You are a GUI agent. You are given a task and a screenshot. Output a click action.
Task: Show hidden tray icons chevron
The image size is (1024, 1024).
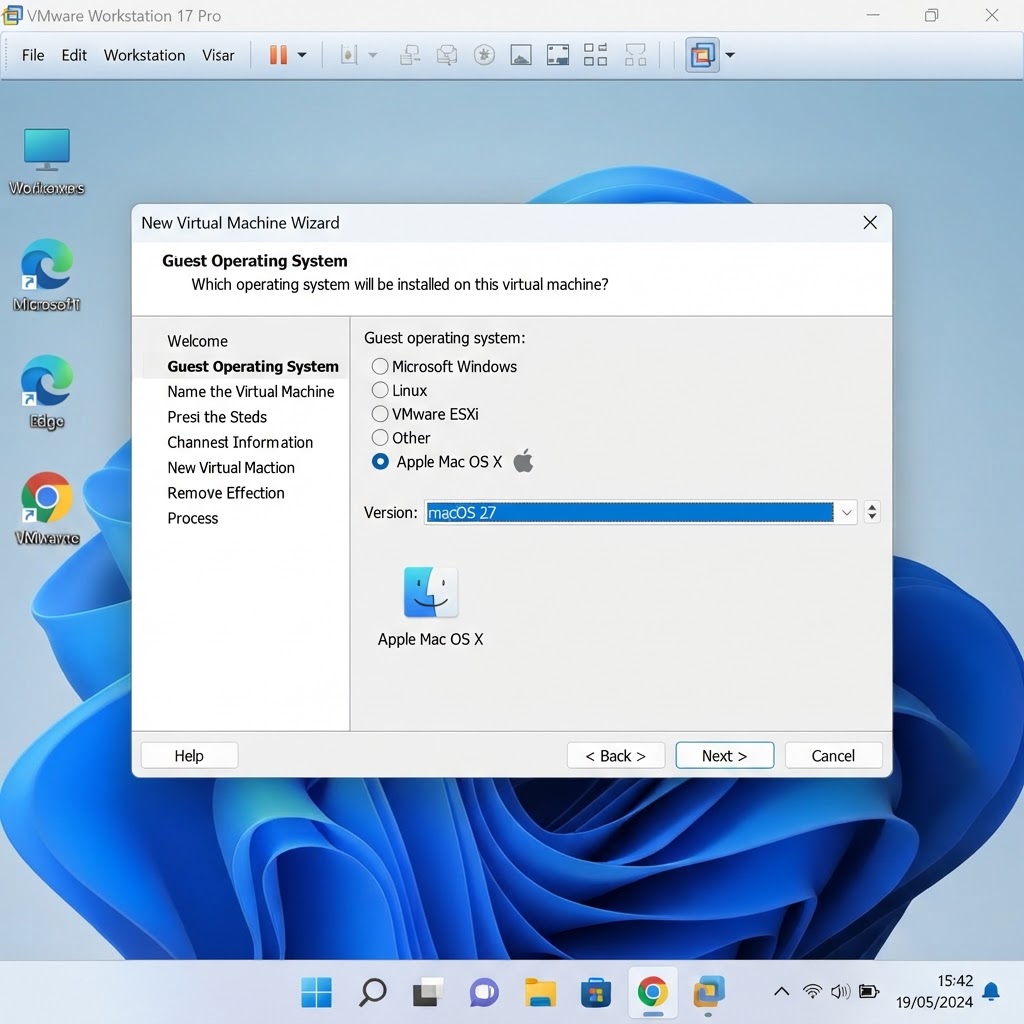pyautogui.click(x=782, y=992)
